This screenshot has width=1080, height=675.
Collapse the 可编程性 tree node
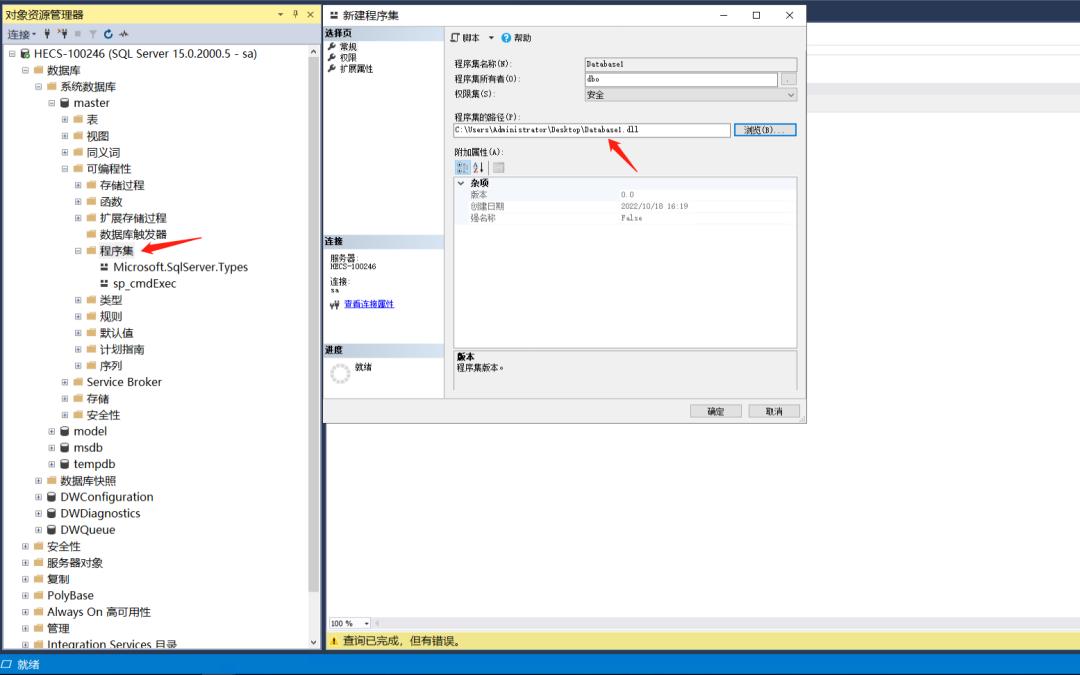[x=65, y=168]
